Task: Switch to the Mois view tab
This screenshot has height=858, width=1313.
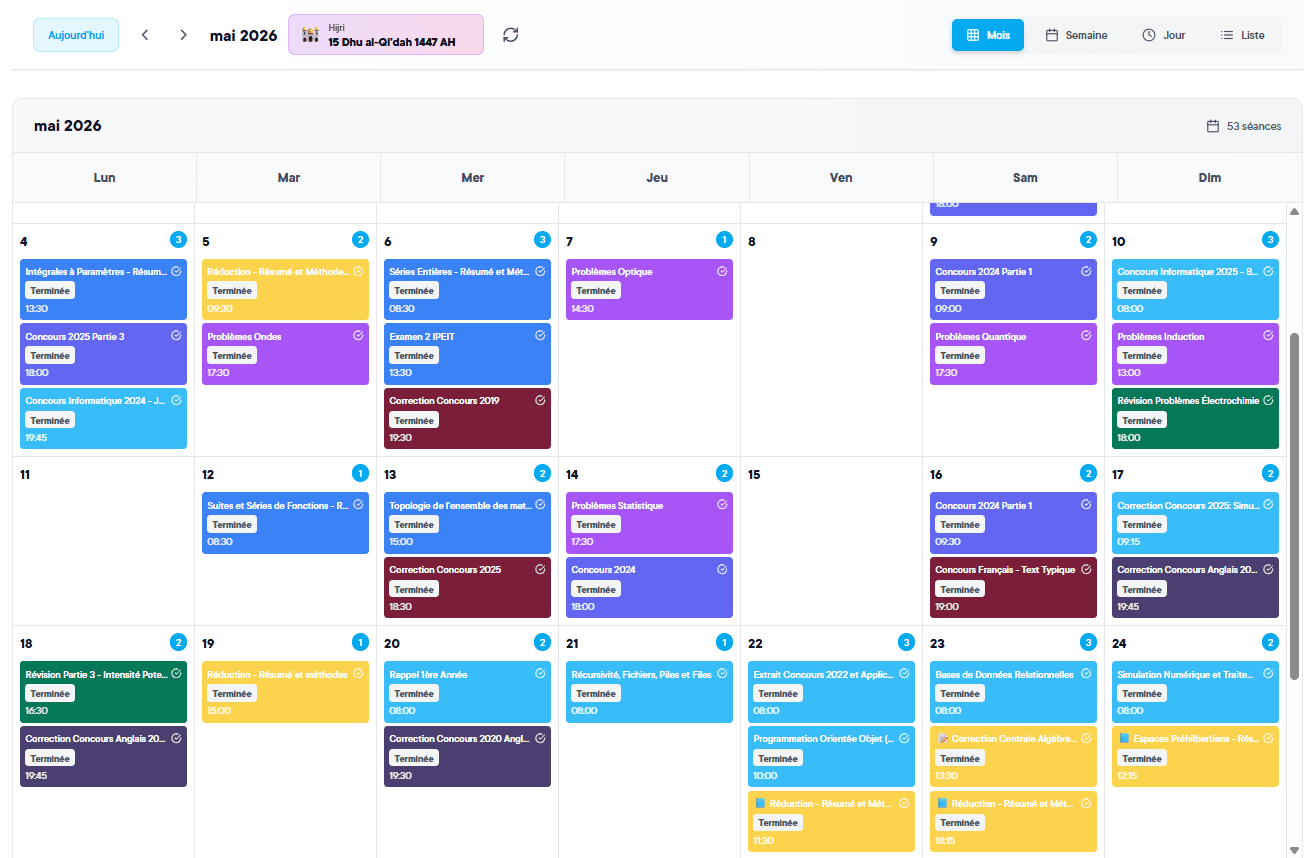Action: (x=988, y=35)
